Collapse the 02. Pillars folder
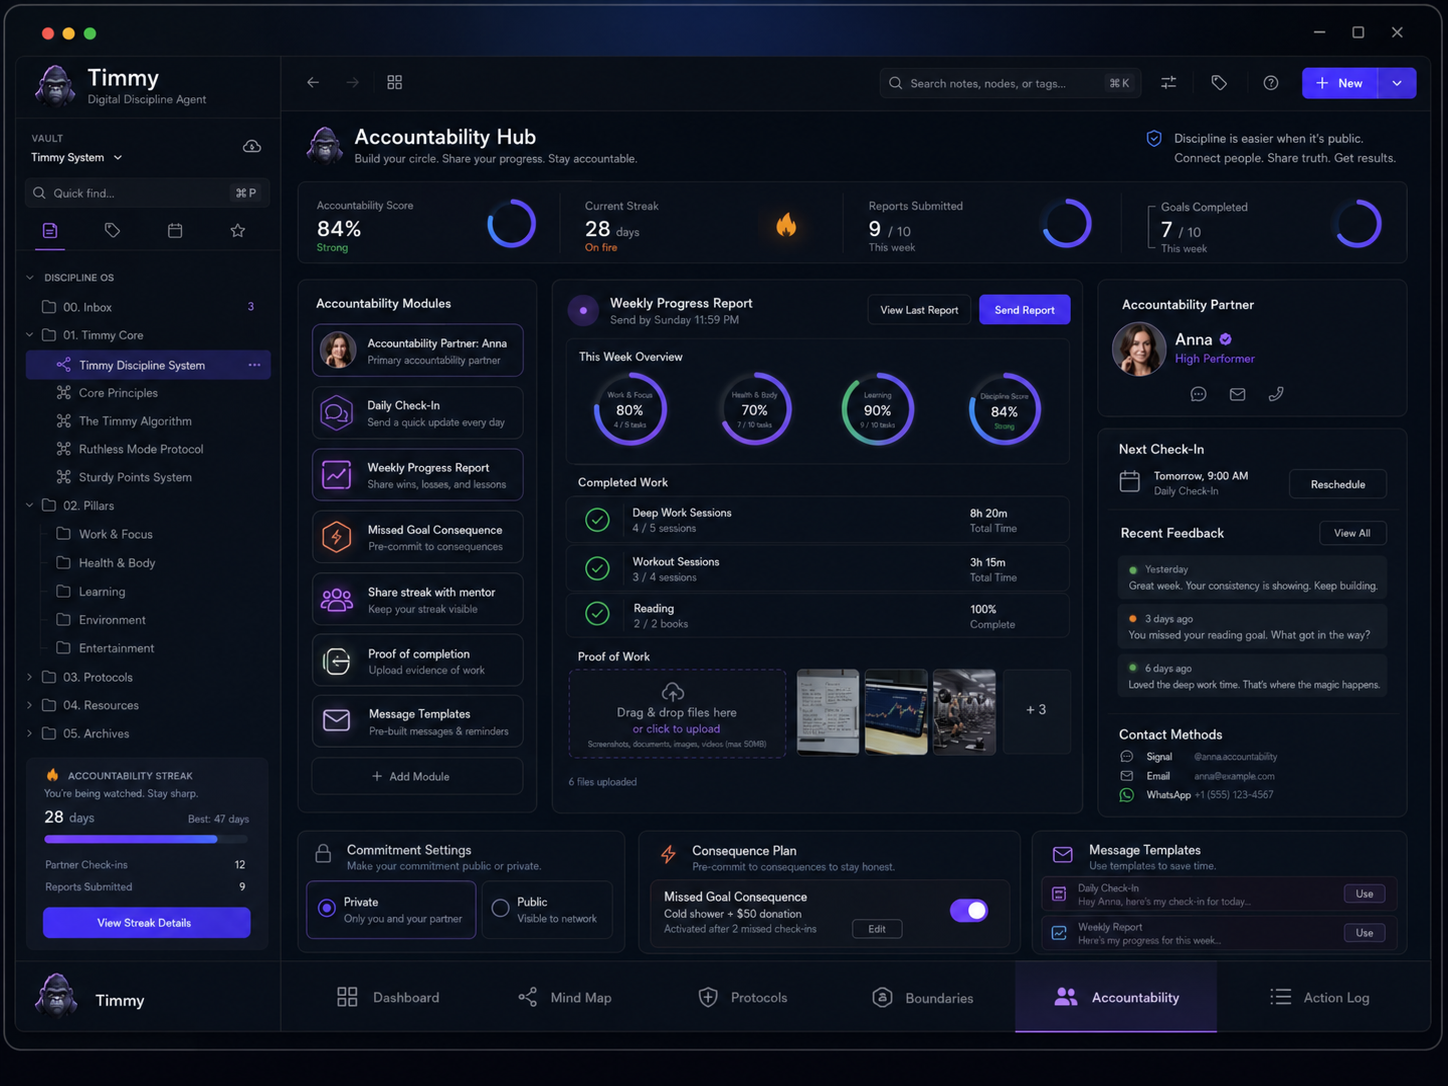This screenshot has width=1448, height=1086. pyautogui.click(x=30, y=506)
